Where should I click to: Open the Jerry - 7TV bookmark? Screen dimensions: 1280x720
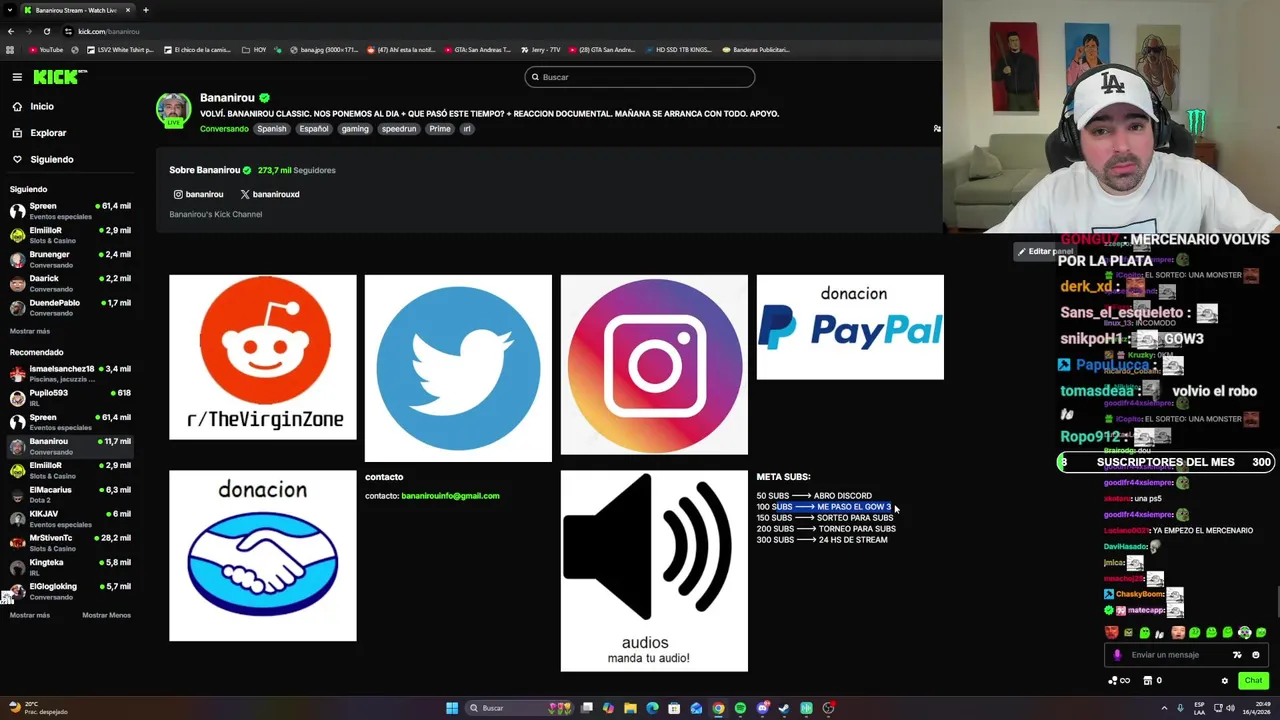[540, 49]
